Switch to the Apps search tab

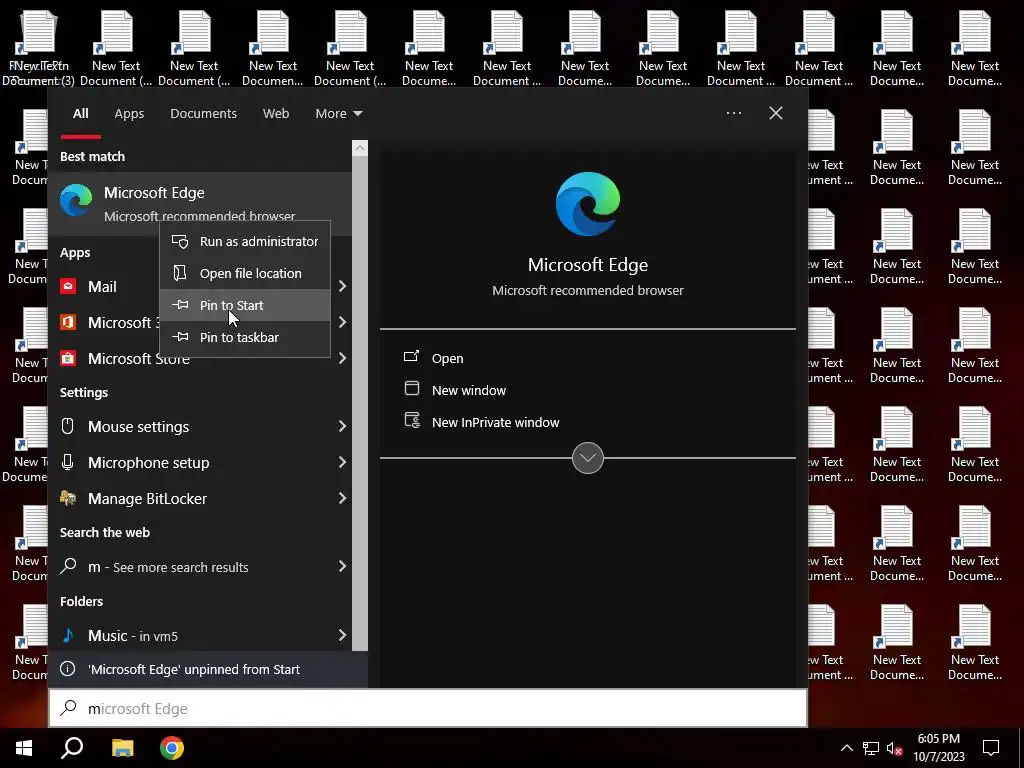(x=129, y=114)
